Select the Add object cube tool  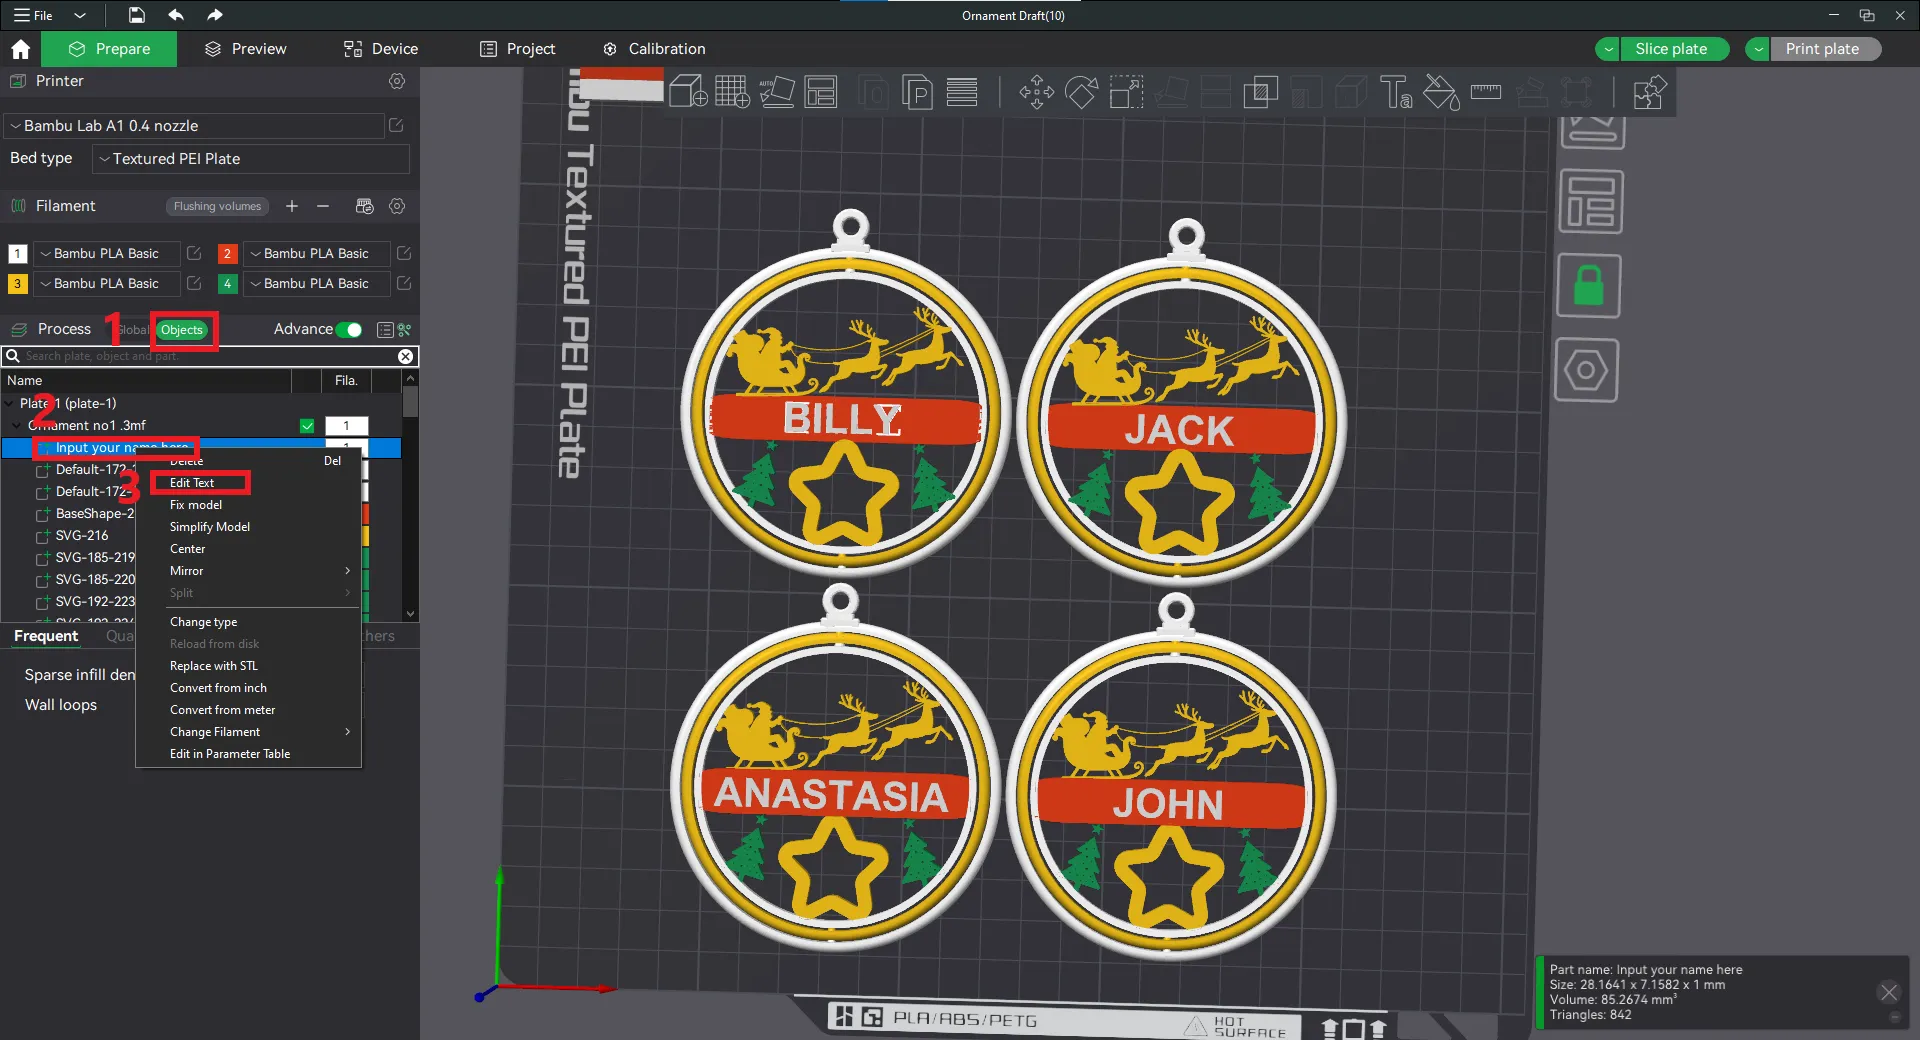pyautogui.click(x=688, y=93)
